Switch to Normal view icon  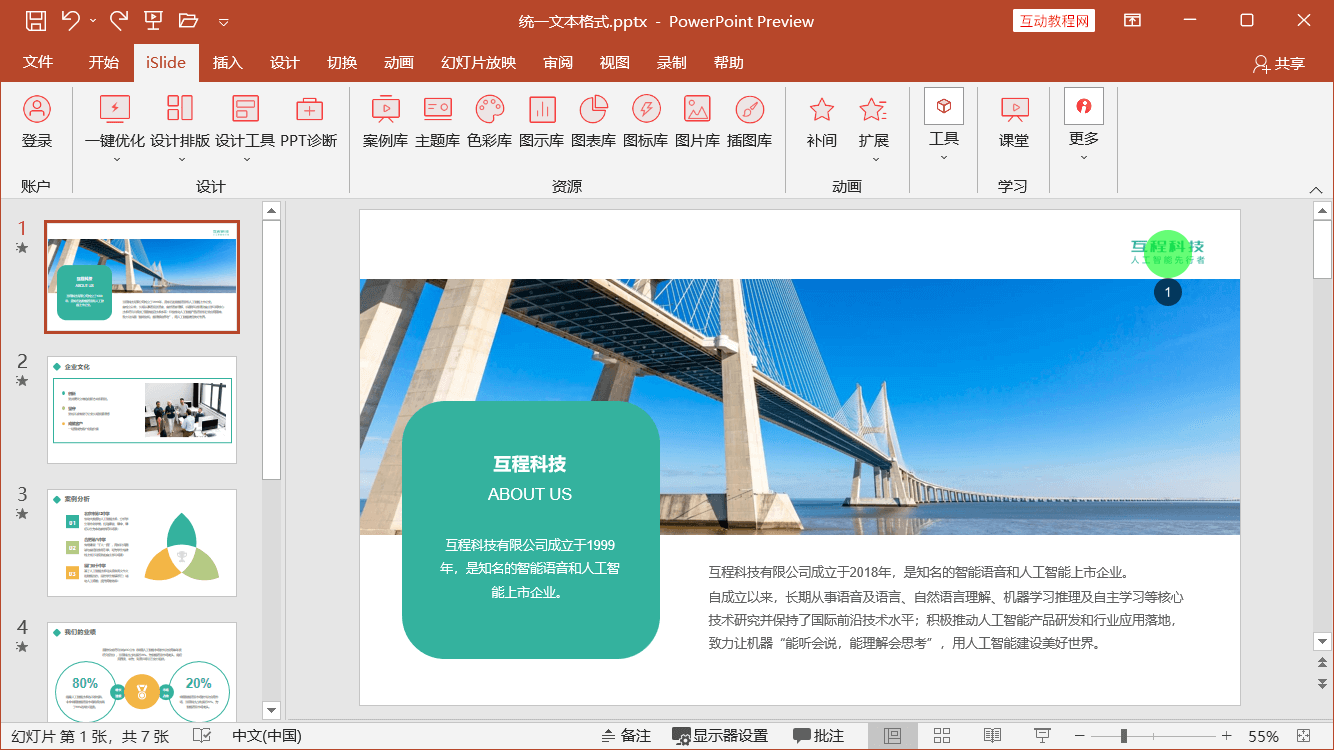(892, 736)
